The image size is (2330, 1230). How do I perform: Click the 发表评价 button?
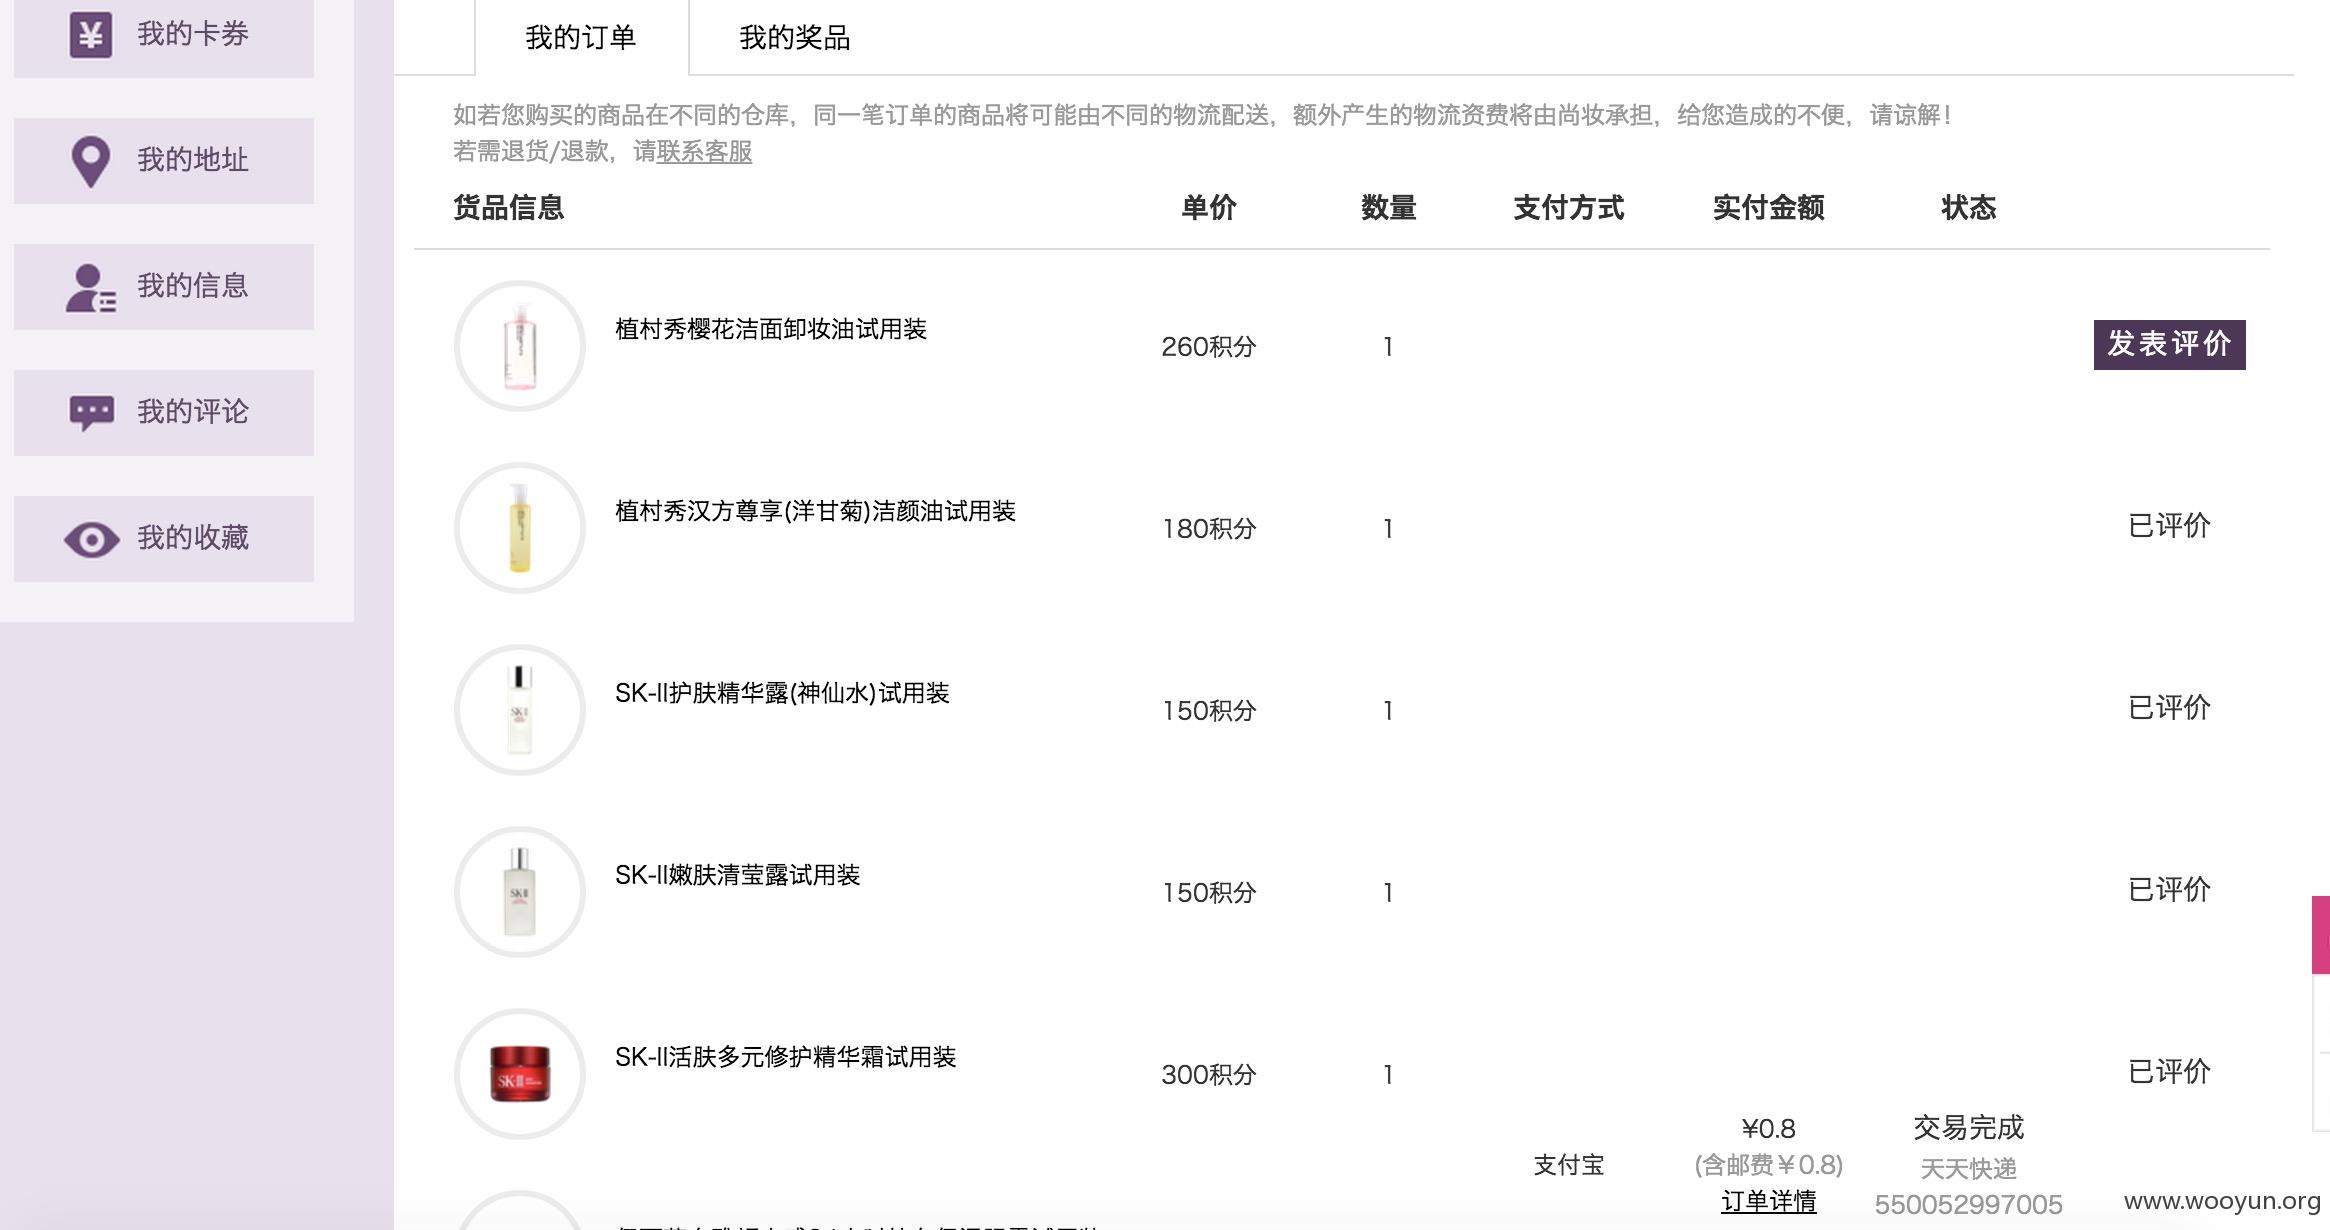click(x=2169, y=345)
